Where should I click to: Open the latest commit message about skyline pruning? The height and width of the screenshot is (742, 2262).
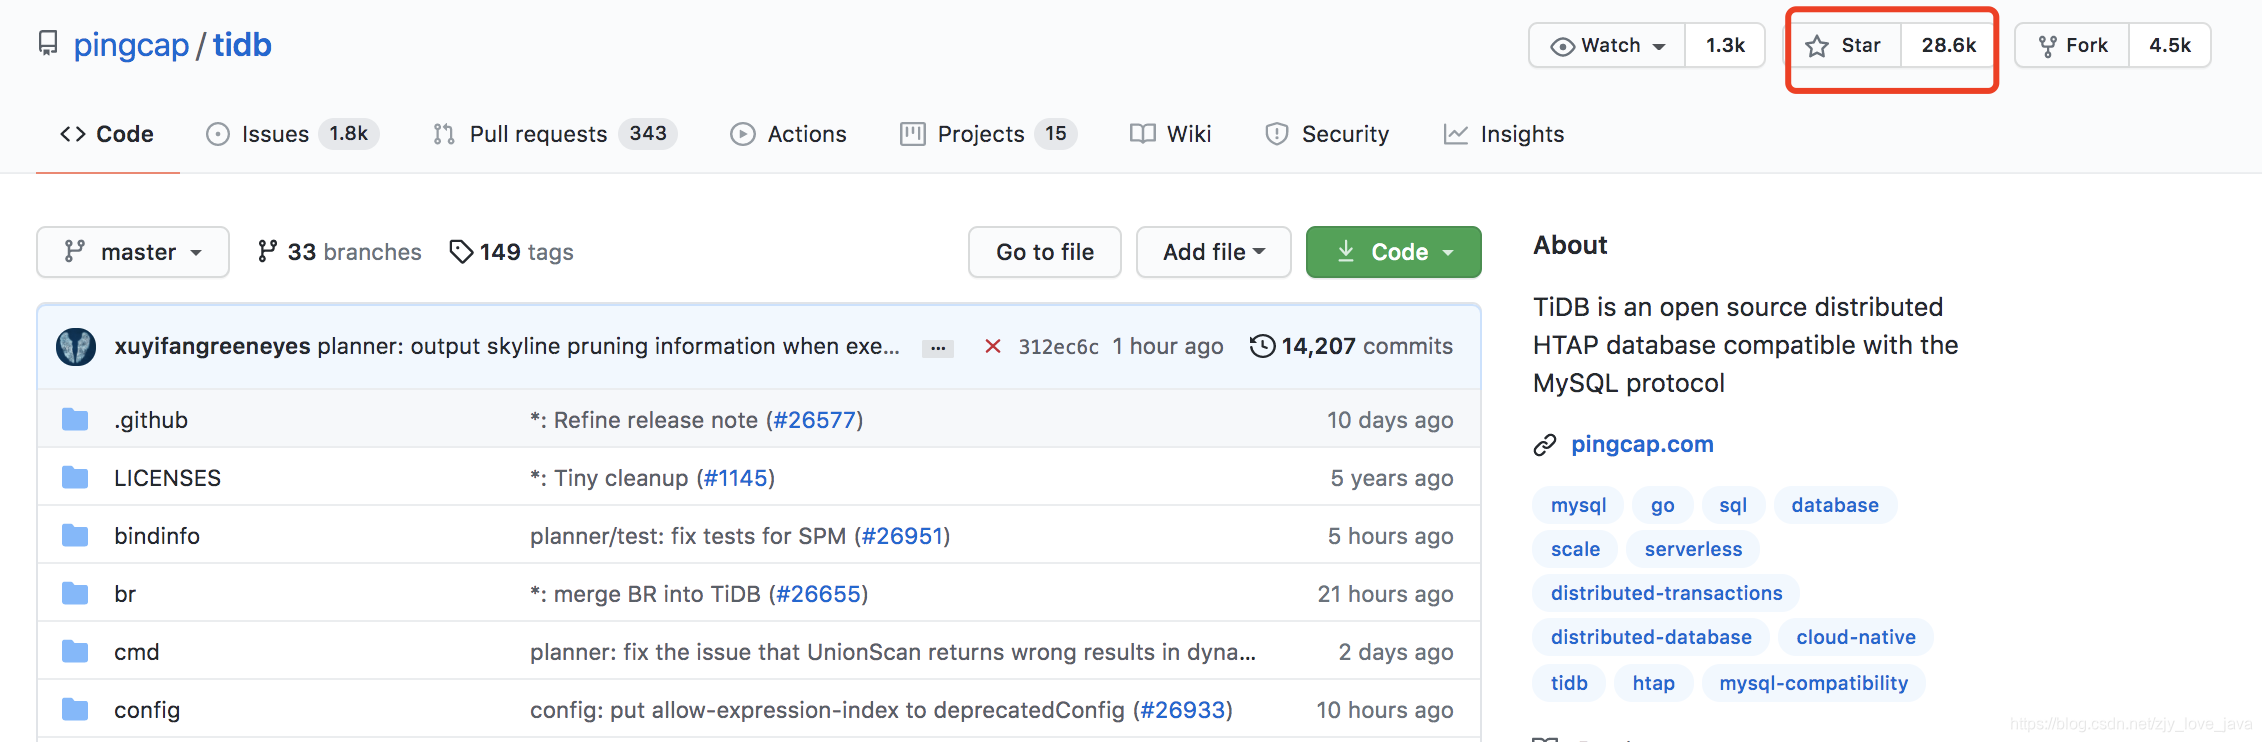pyautogui.click(x=608, y=346)
